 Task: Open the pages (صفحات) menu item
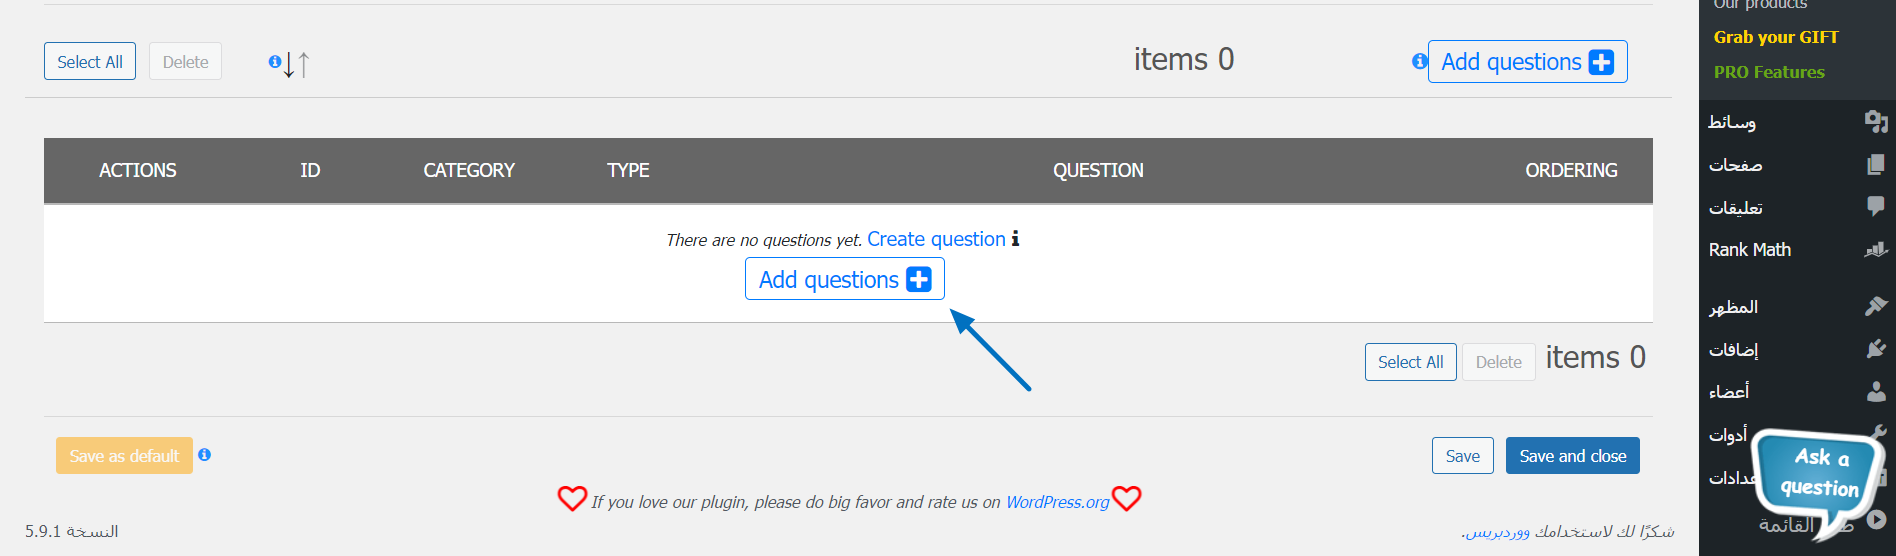point(1736,165)
